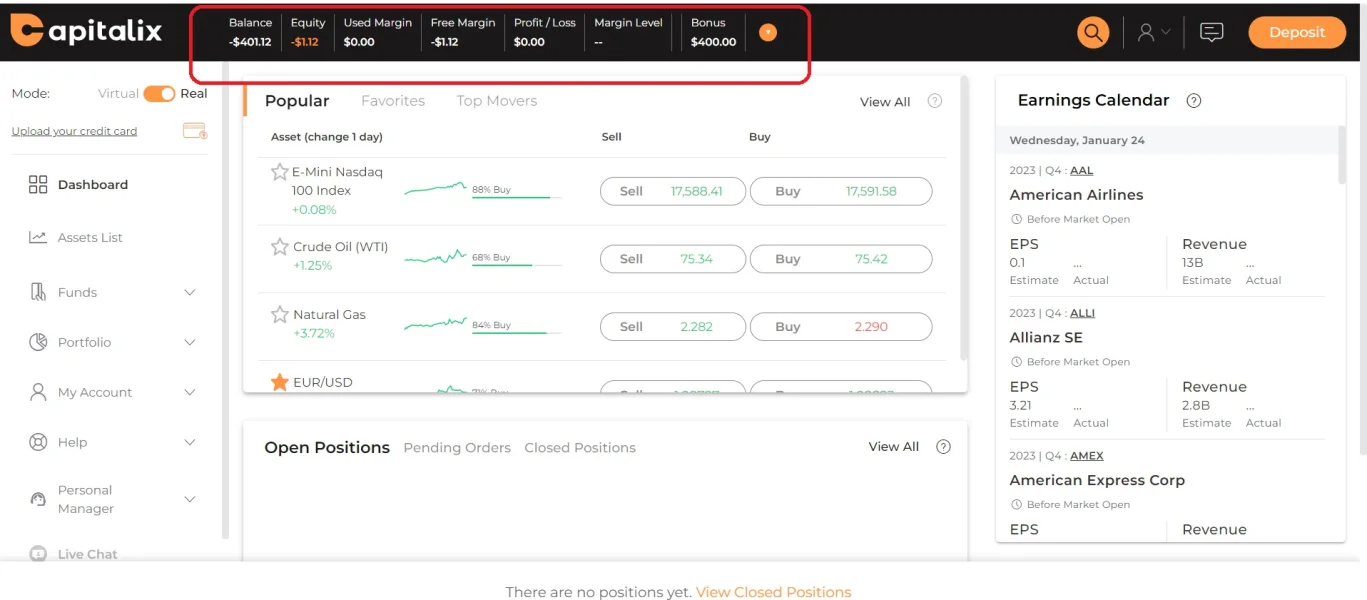
Task: Open the chat messages icon in header
Action: (x=1211, y=32)
